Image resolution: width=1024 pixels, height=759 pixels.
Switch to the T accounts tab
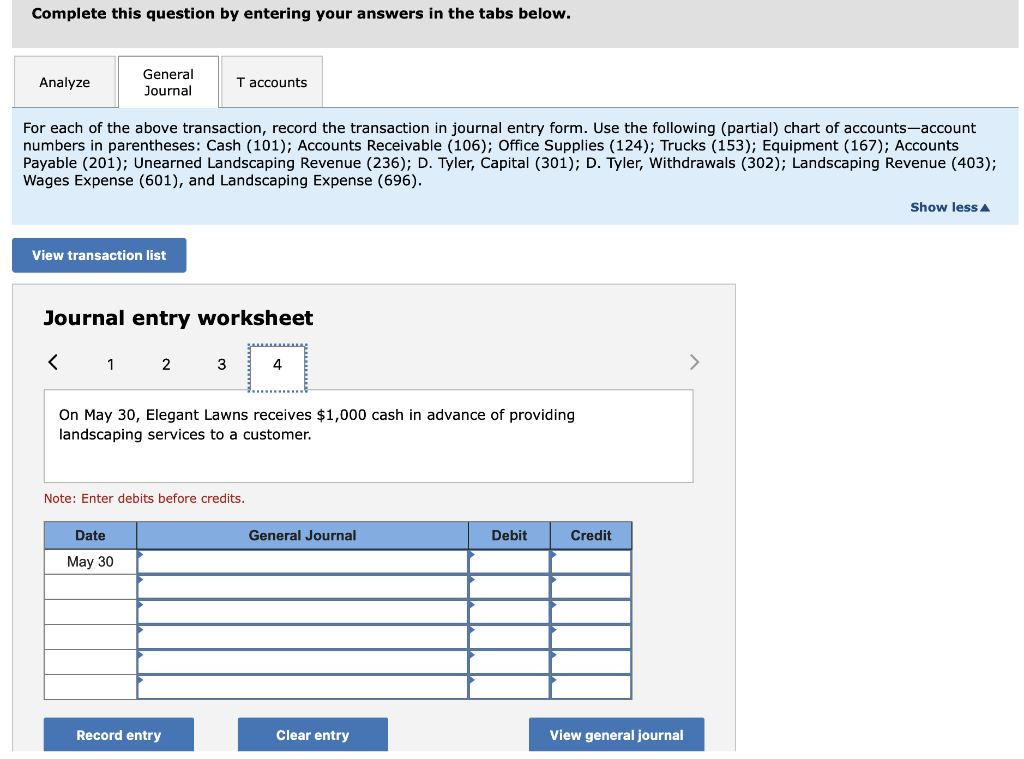point(271,81)
